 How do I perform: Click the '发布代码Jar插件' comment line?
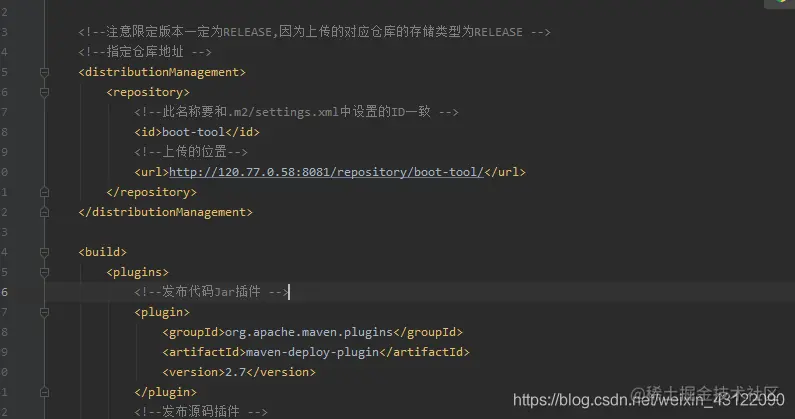coord(211,292)
